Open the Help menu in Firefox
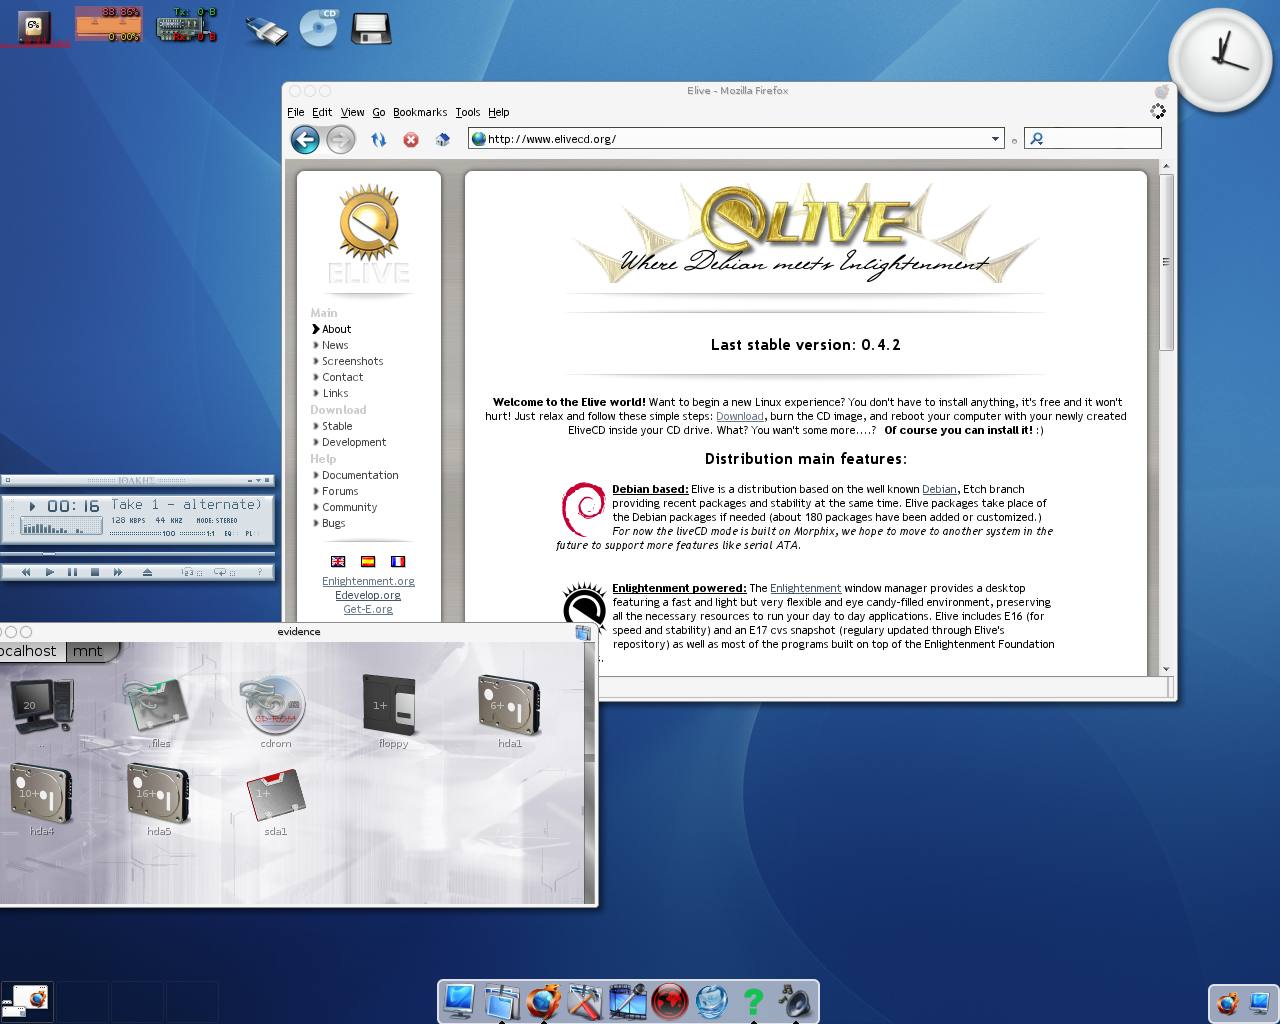1280x1024 pixels. pos(499,112)
